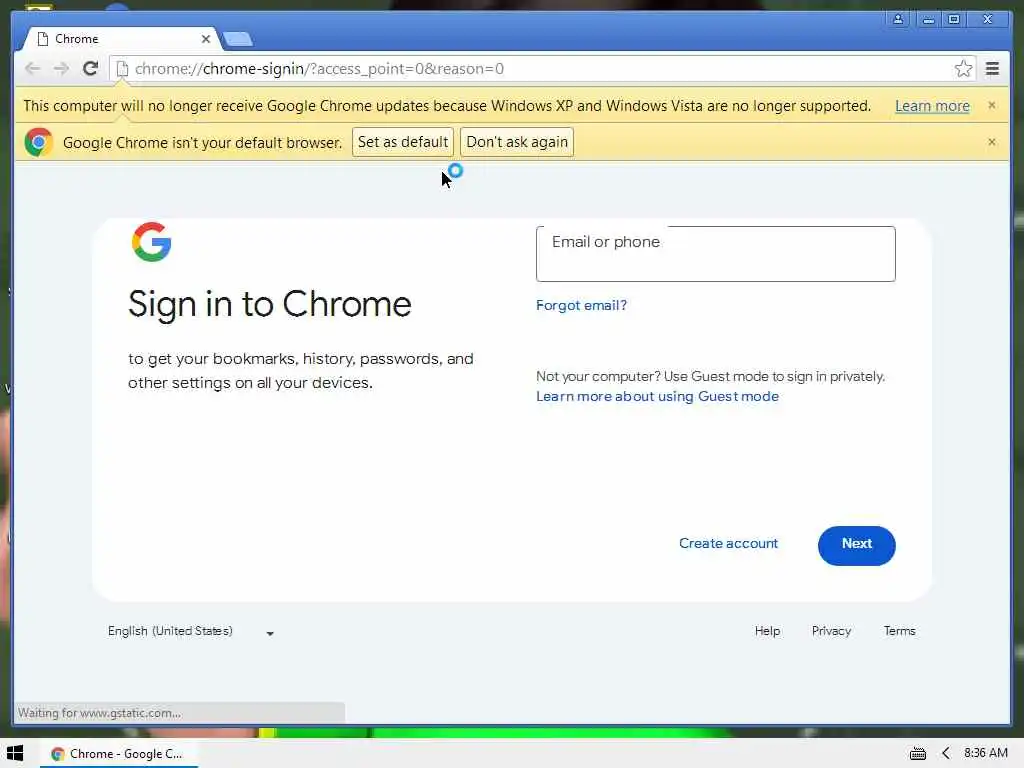The image size is (1024, 768).
Task: Dismiss the Windows XP update warning
Action: [x=991, y=105]
